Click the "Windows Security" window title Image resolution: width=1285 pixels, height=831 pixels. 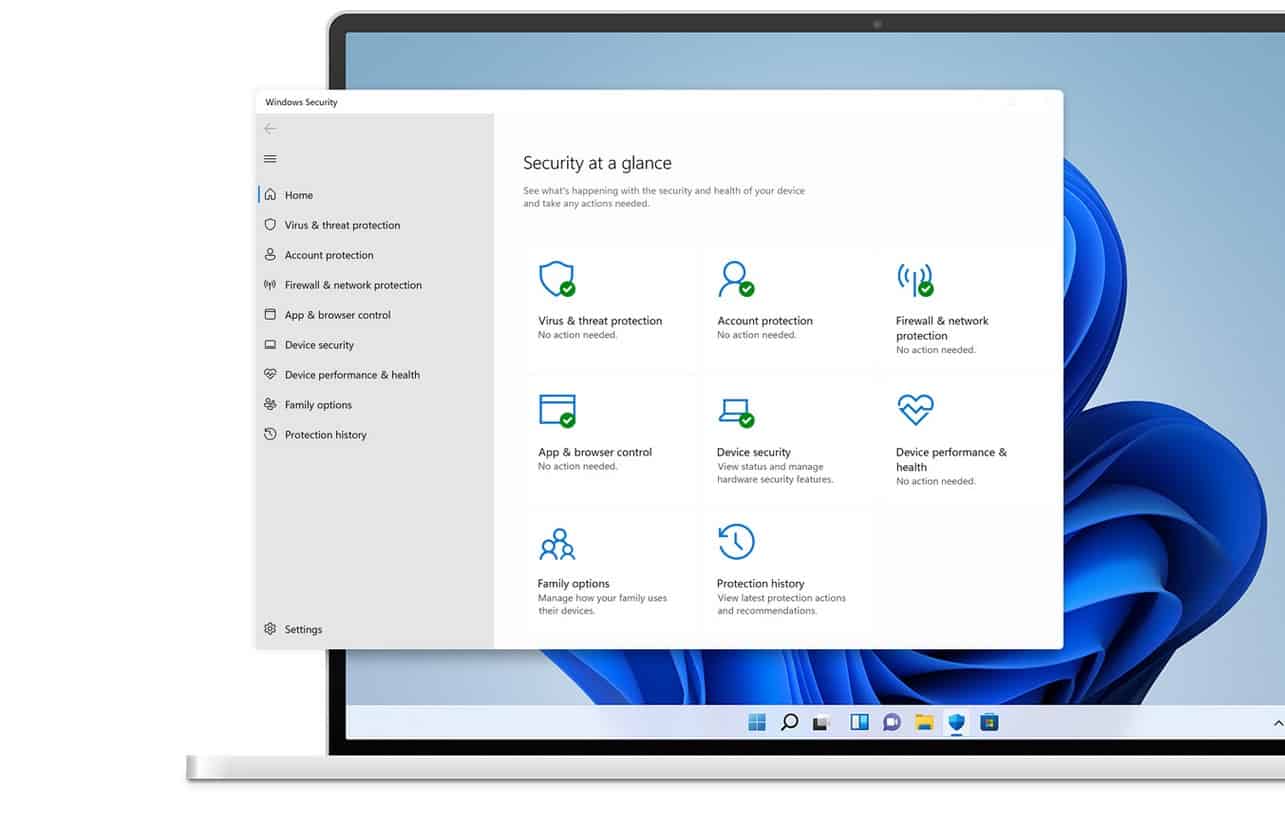click(x=301, y=102)
